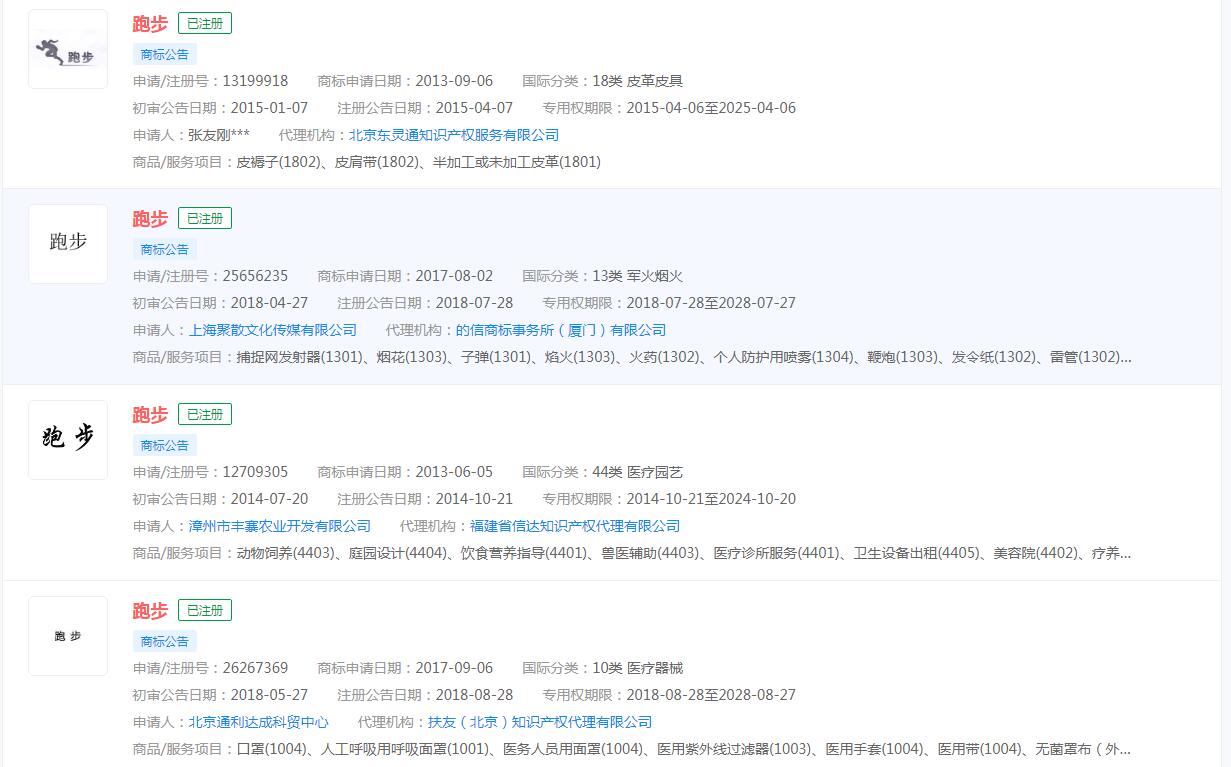
Task: Click exclusive period 2014-10-21至2024-10-20
Action: [711, 499]
